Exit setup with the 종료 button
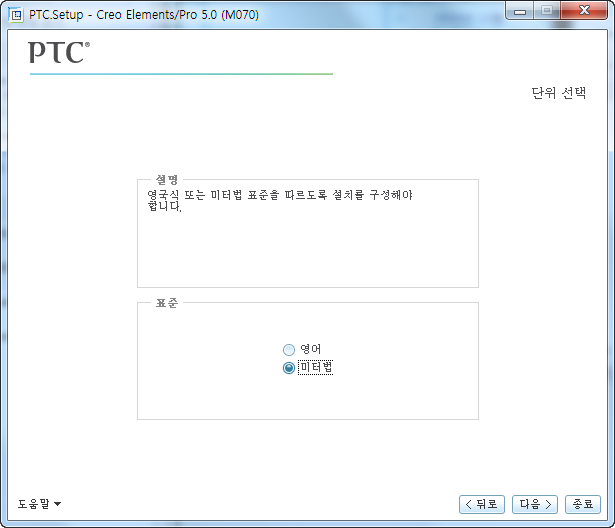 583,504
